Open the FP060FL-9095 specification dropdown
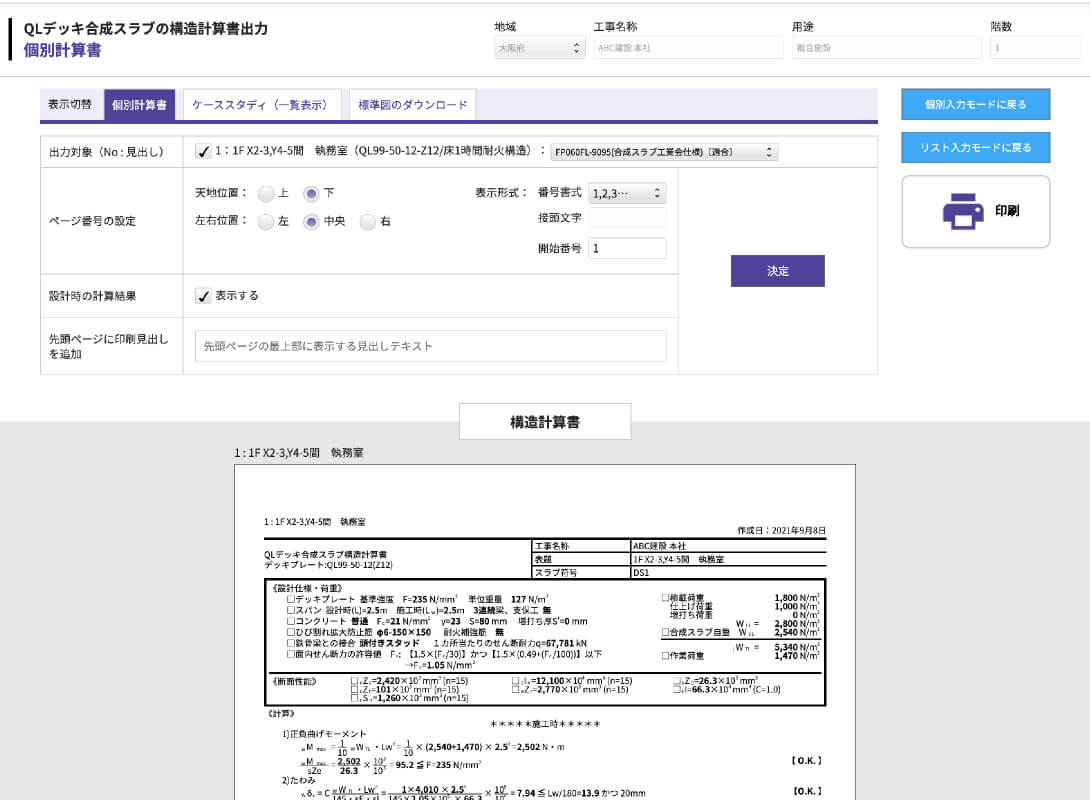1090x800 pixels. pyautogui.click(x=663, y=152)
